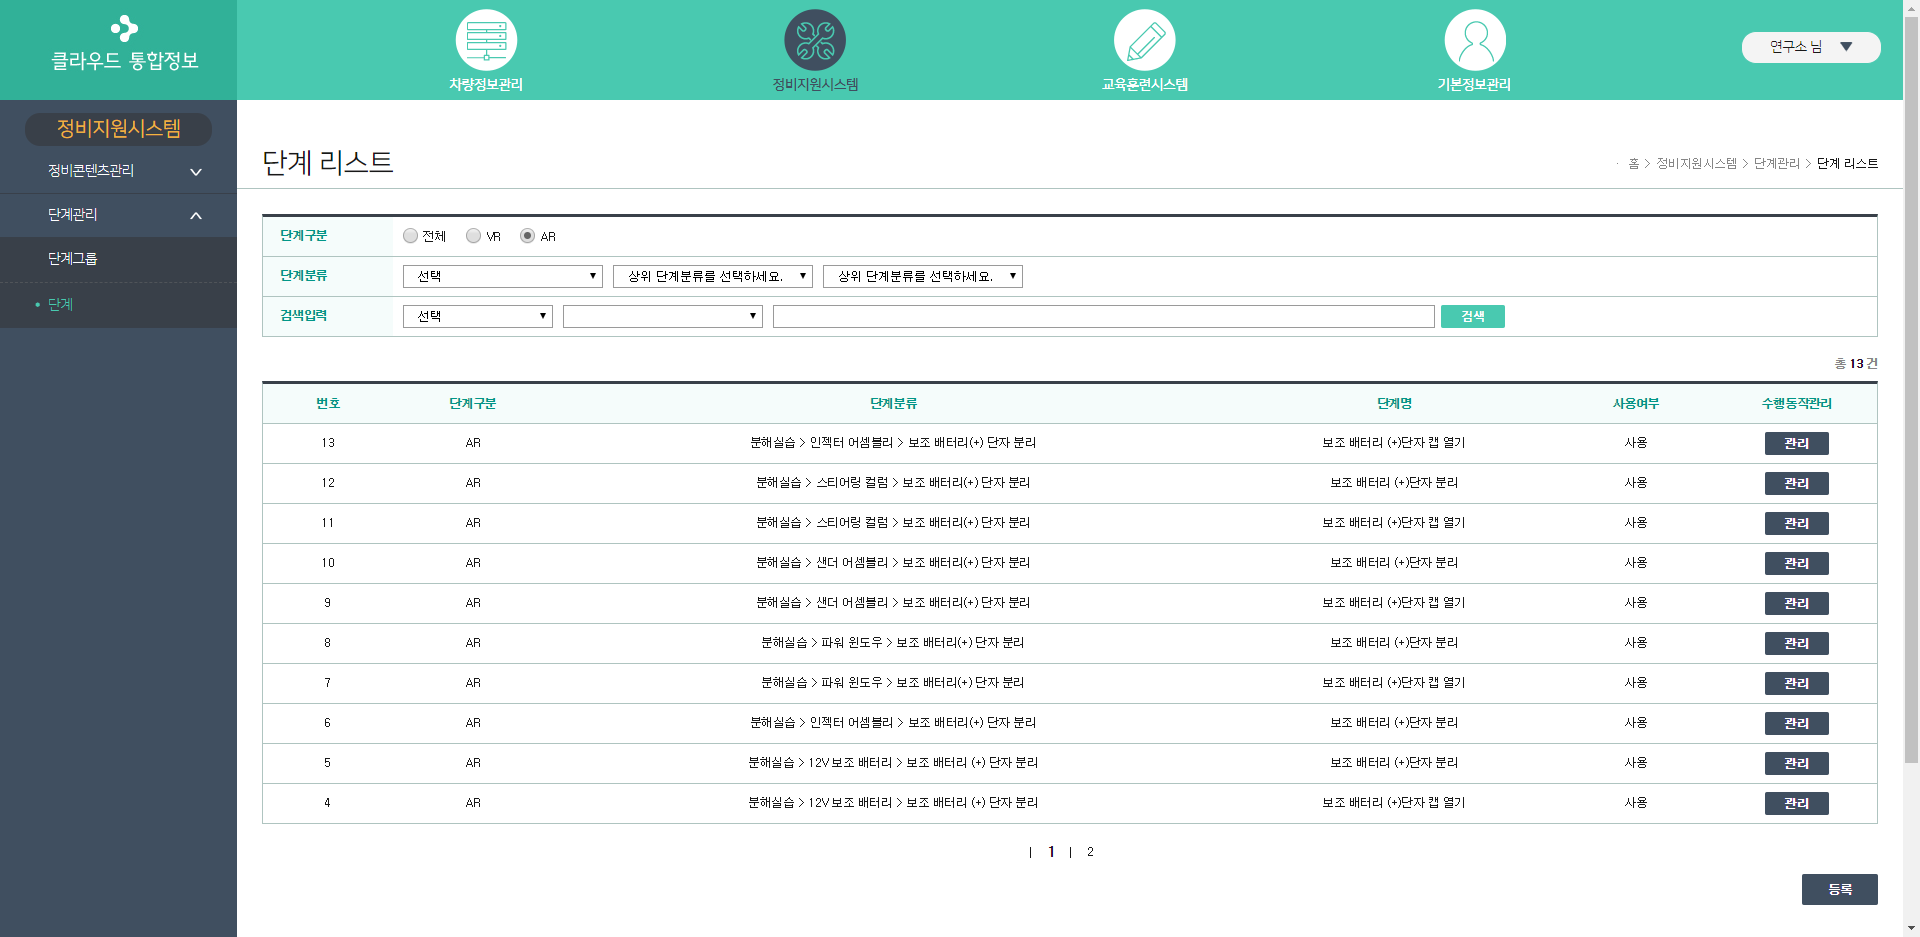Click the scrollbar down arrow
Screen dimensions: 1920x937
pyautogui.click(x=1911, y=928)
